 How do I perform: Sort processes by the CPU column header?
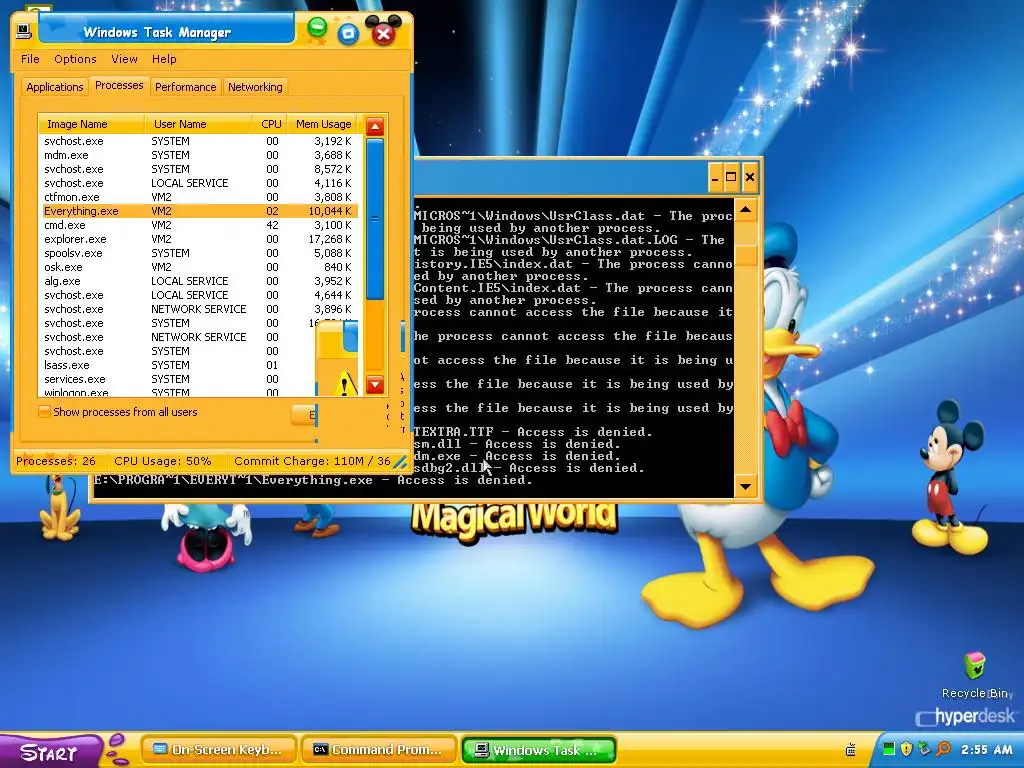point(270,124)
